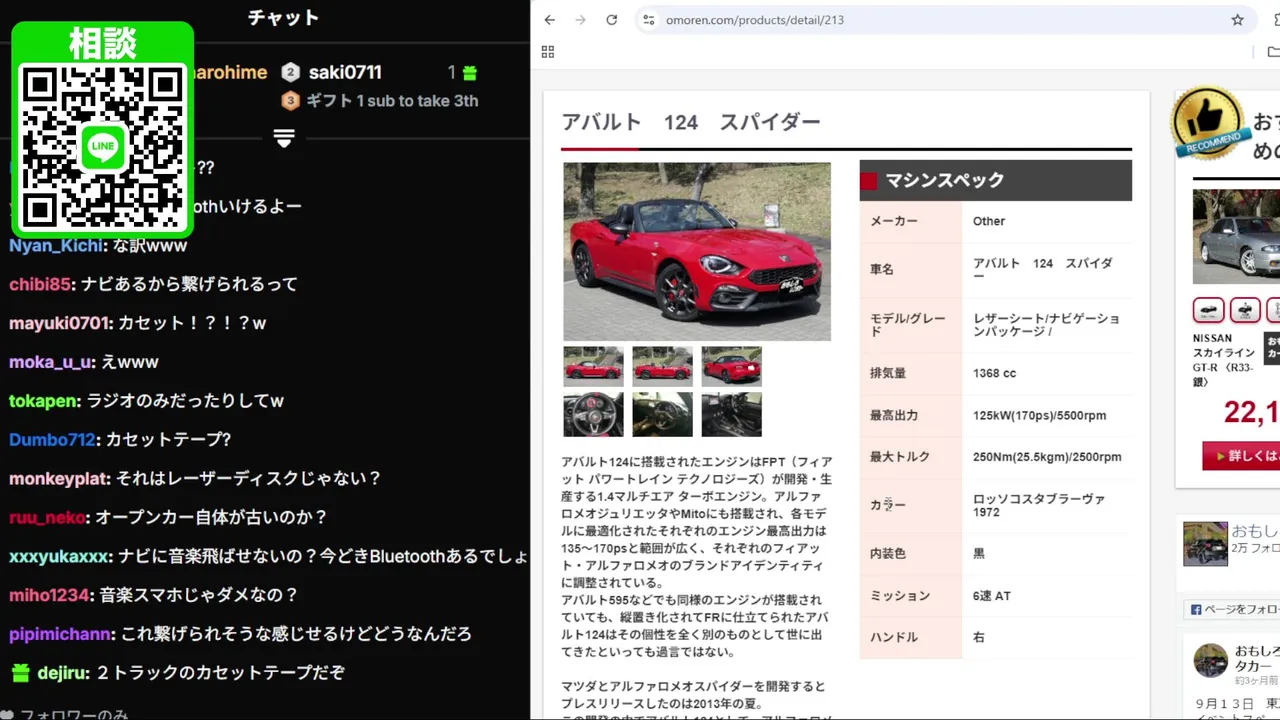Screen dimensions: 1280x720
Task: Open site information icon in address bar
Action: pos(648,20)
